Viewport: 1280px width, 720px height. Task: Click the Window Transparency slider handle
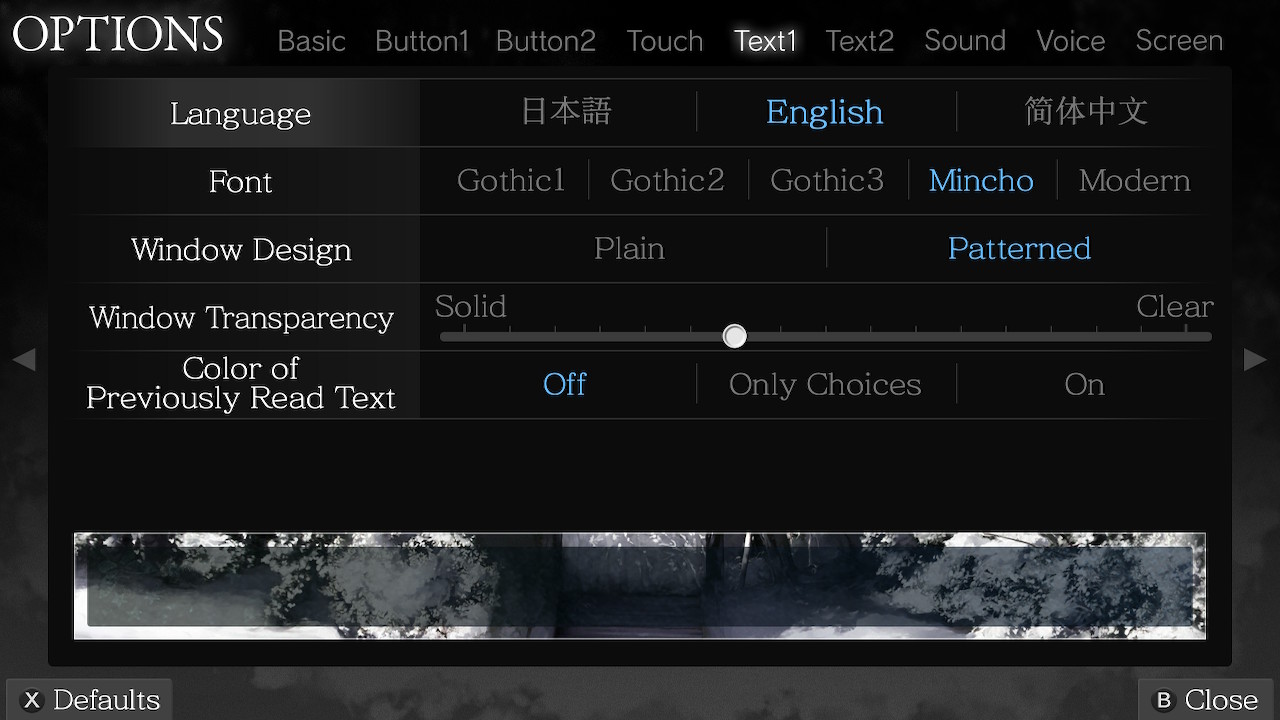[735, 336]
